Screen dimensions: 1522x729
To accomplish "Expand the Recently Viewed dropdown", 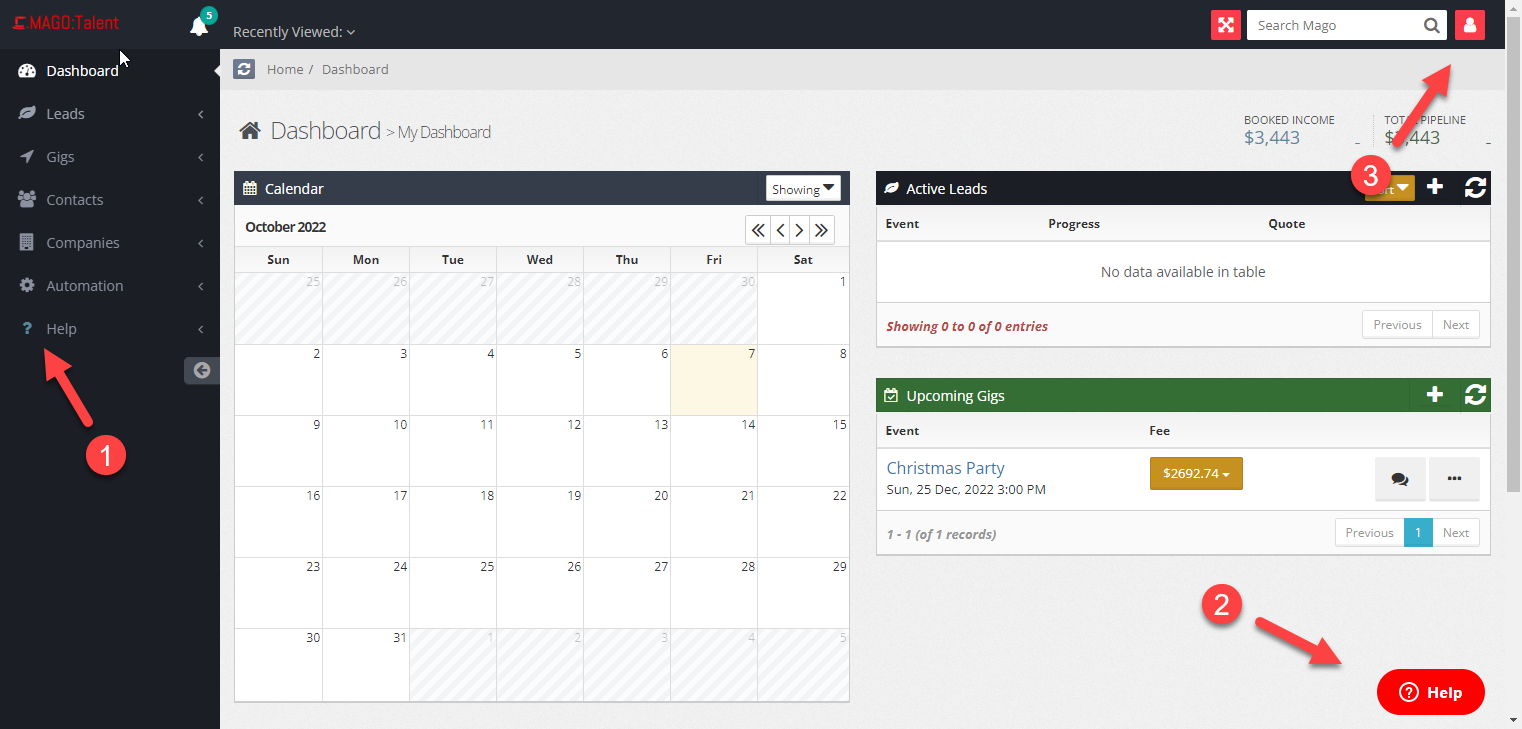I will [294, 32].
